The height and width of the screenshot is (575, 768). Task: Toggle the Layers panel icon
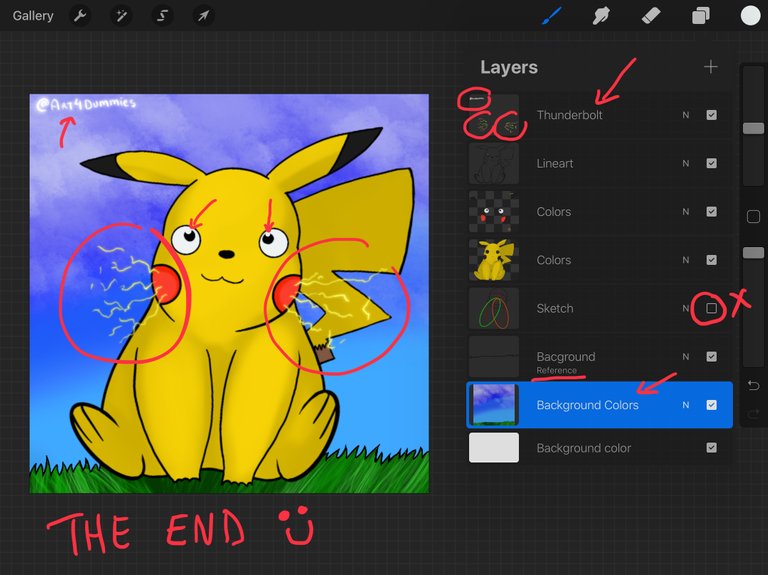[700, 16]
